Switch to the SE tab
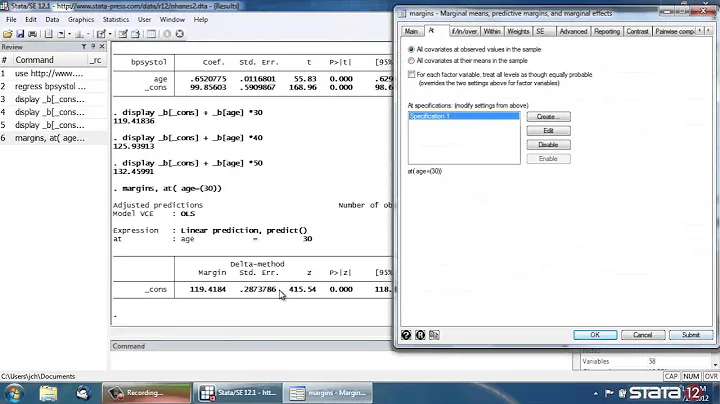720x404 pixels. tap(540, 31)
